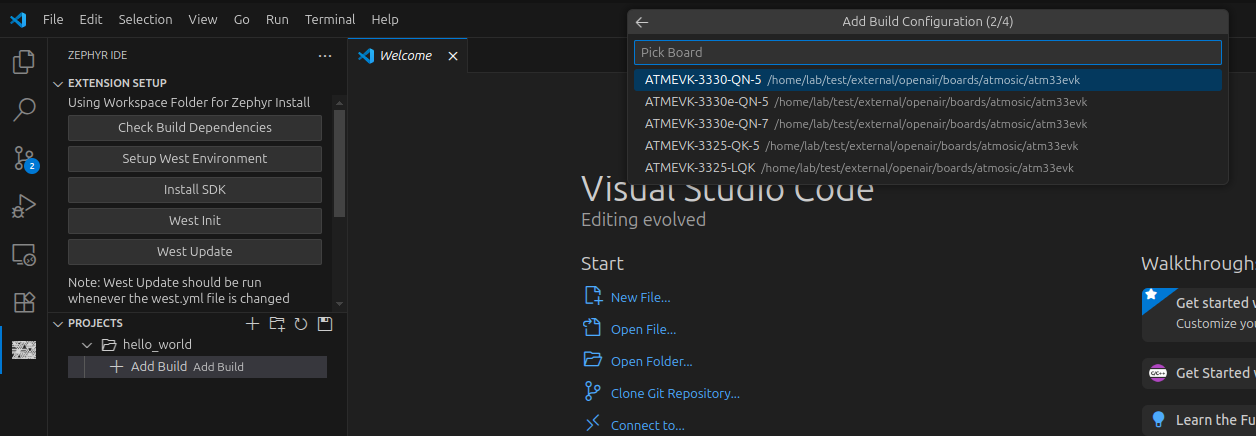Open the Help menu

click(x=384, y=19)
